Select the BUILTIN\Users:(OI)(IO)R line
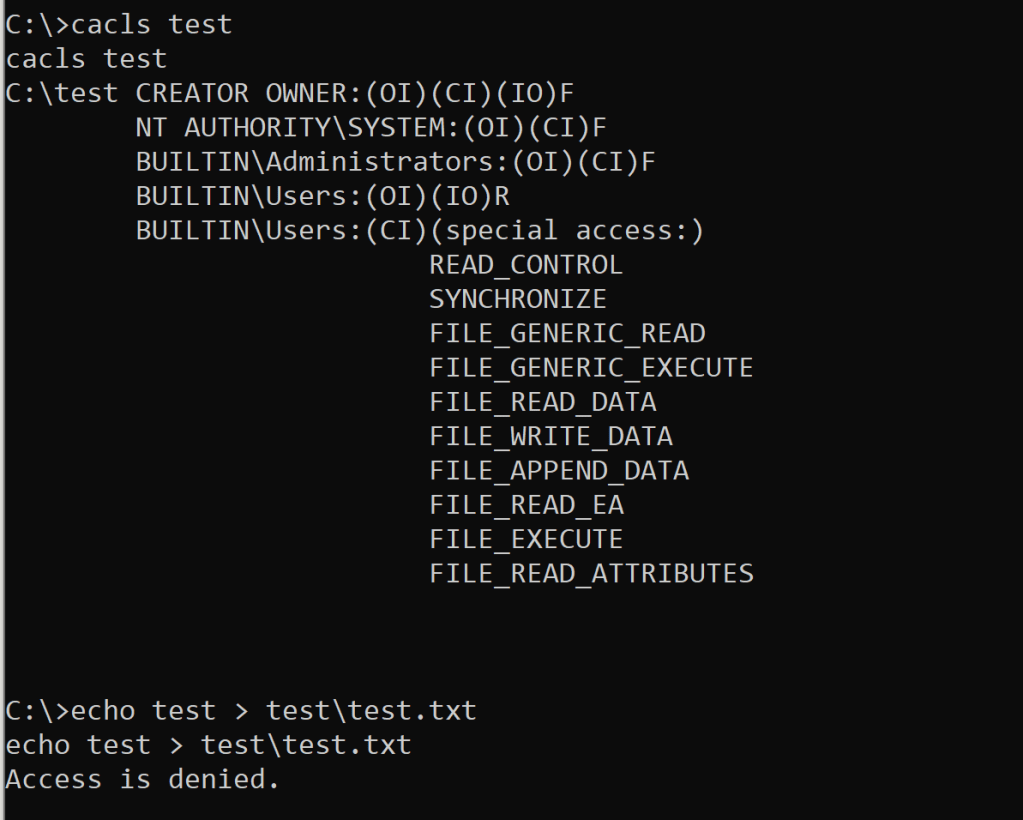Image resolution: width=1023 pixels, height=820 pixels. tap(323, 197)
